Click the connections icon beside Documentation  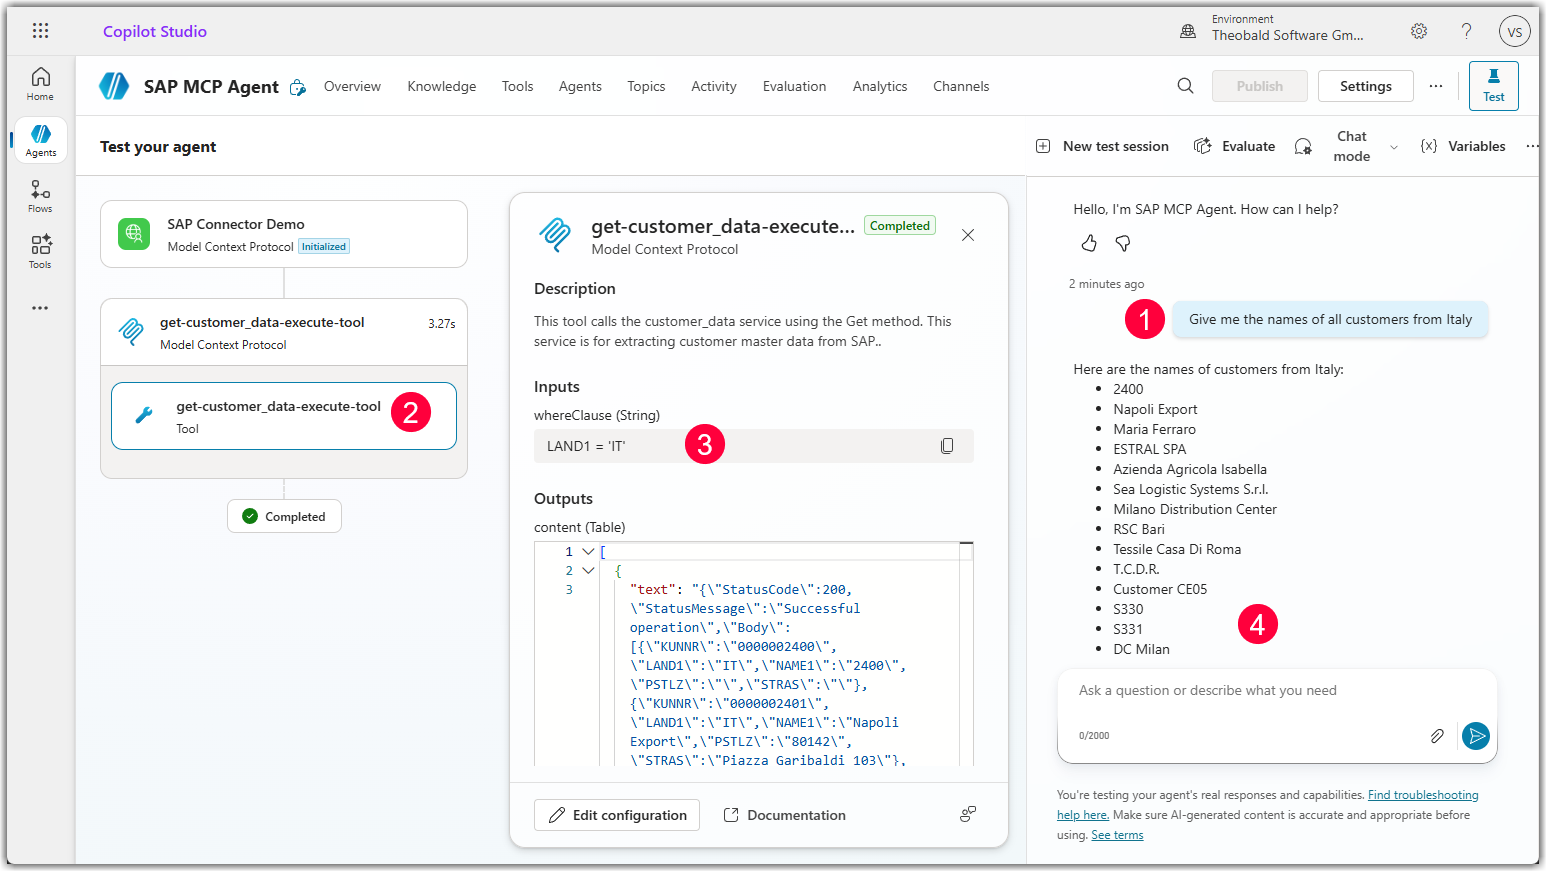[x=968, y=814]
